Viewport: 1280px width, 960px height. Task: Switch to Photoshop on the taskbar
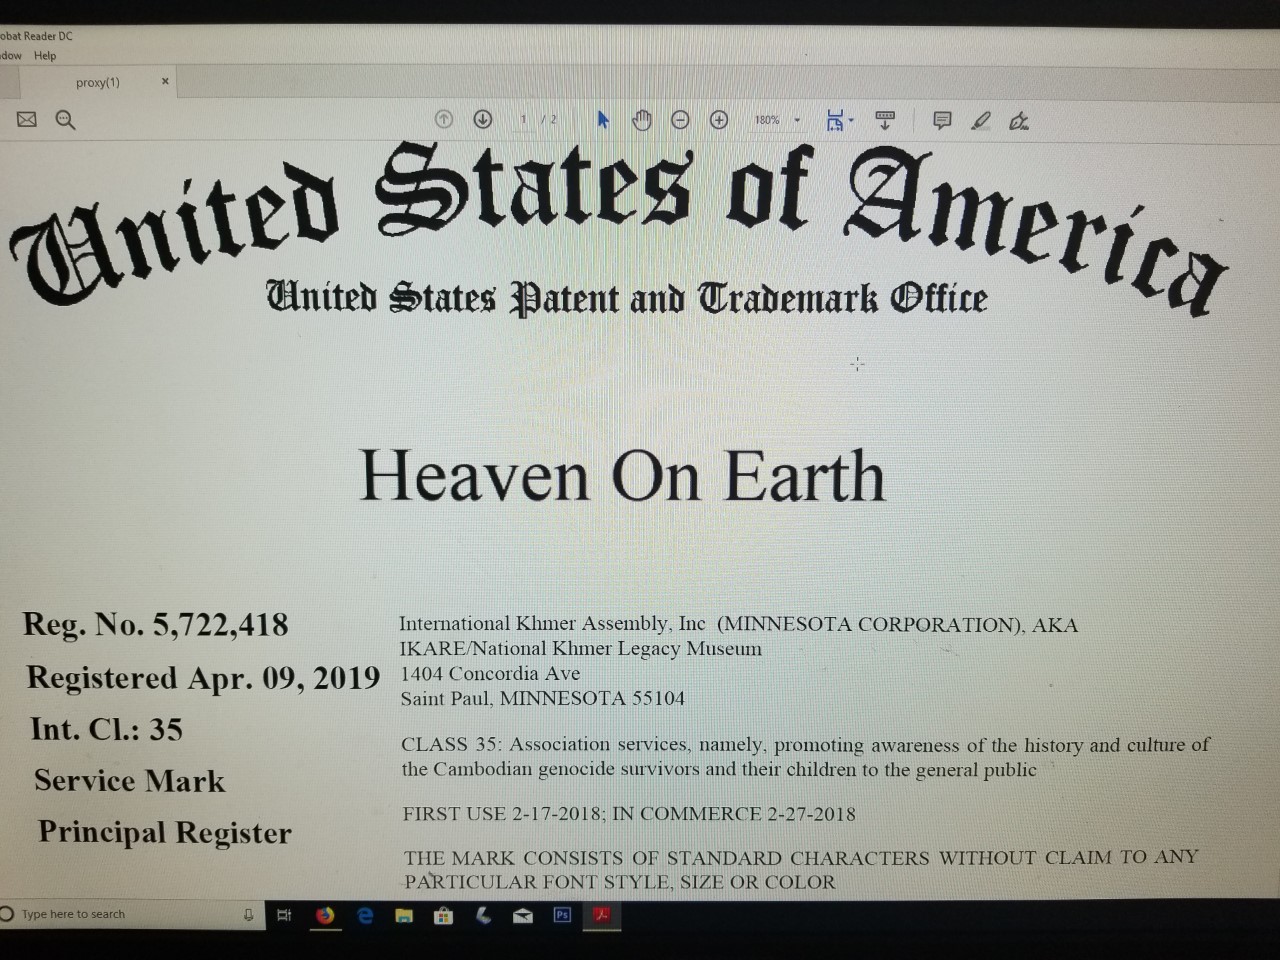[562, 914]
